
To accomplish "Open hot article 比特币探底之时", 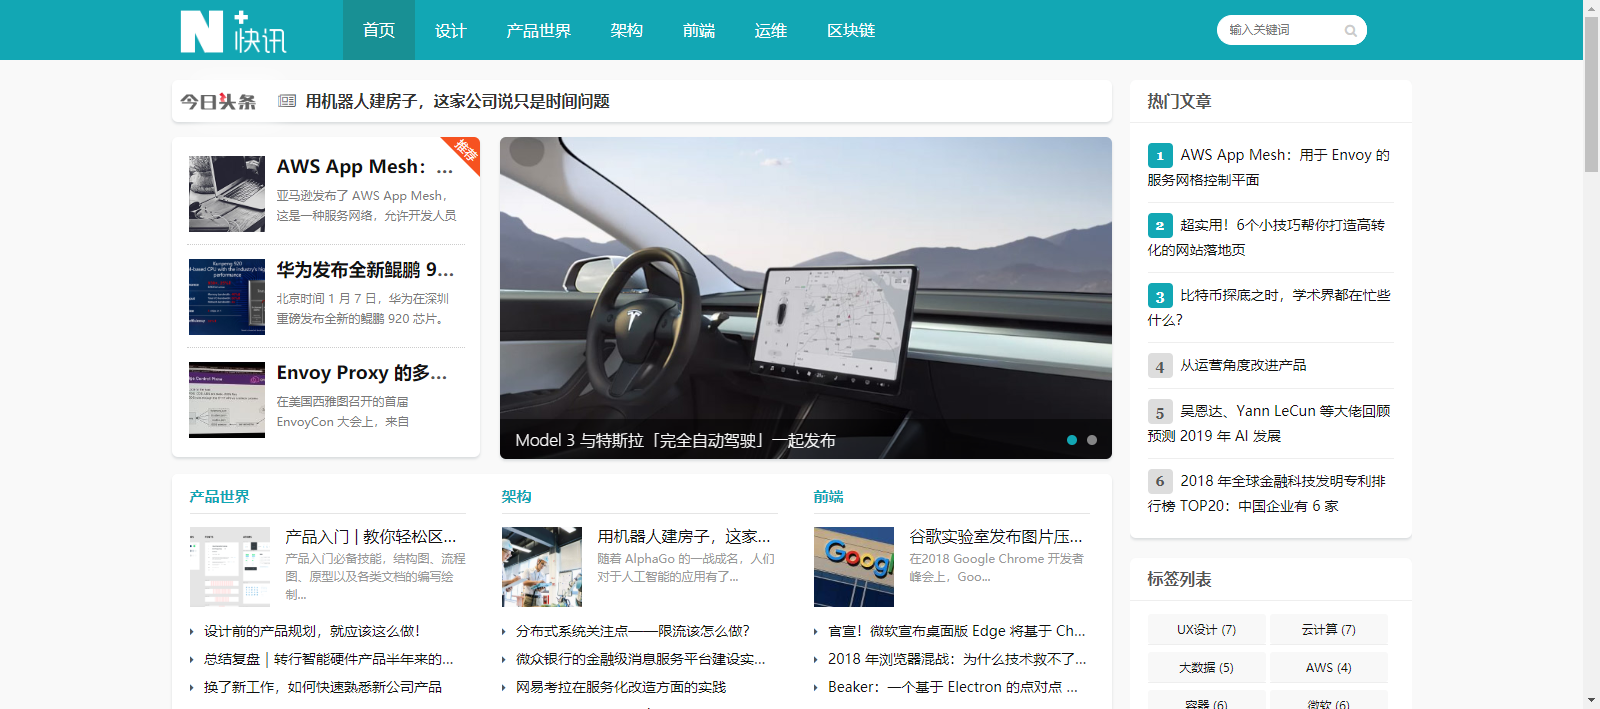I will [1269, 308].
